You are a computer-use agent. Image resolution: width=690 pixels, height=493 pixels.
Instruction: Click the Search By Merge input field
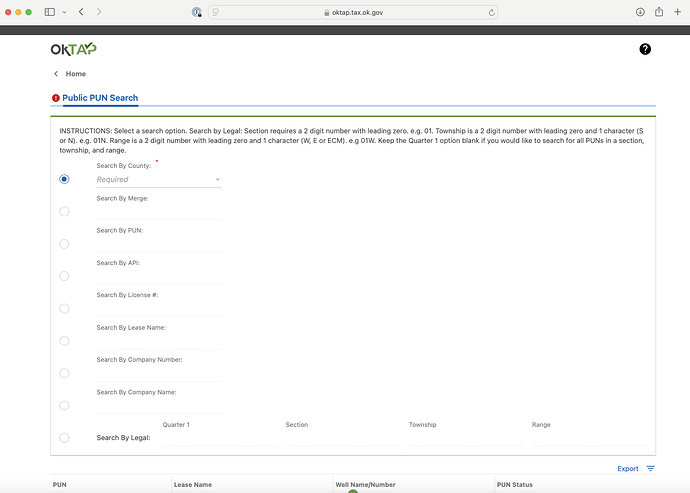[159, 212]
